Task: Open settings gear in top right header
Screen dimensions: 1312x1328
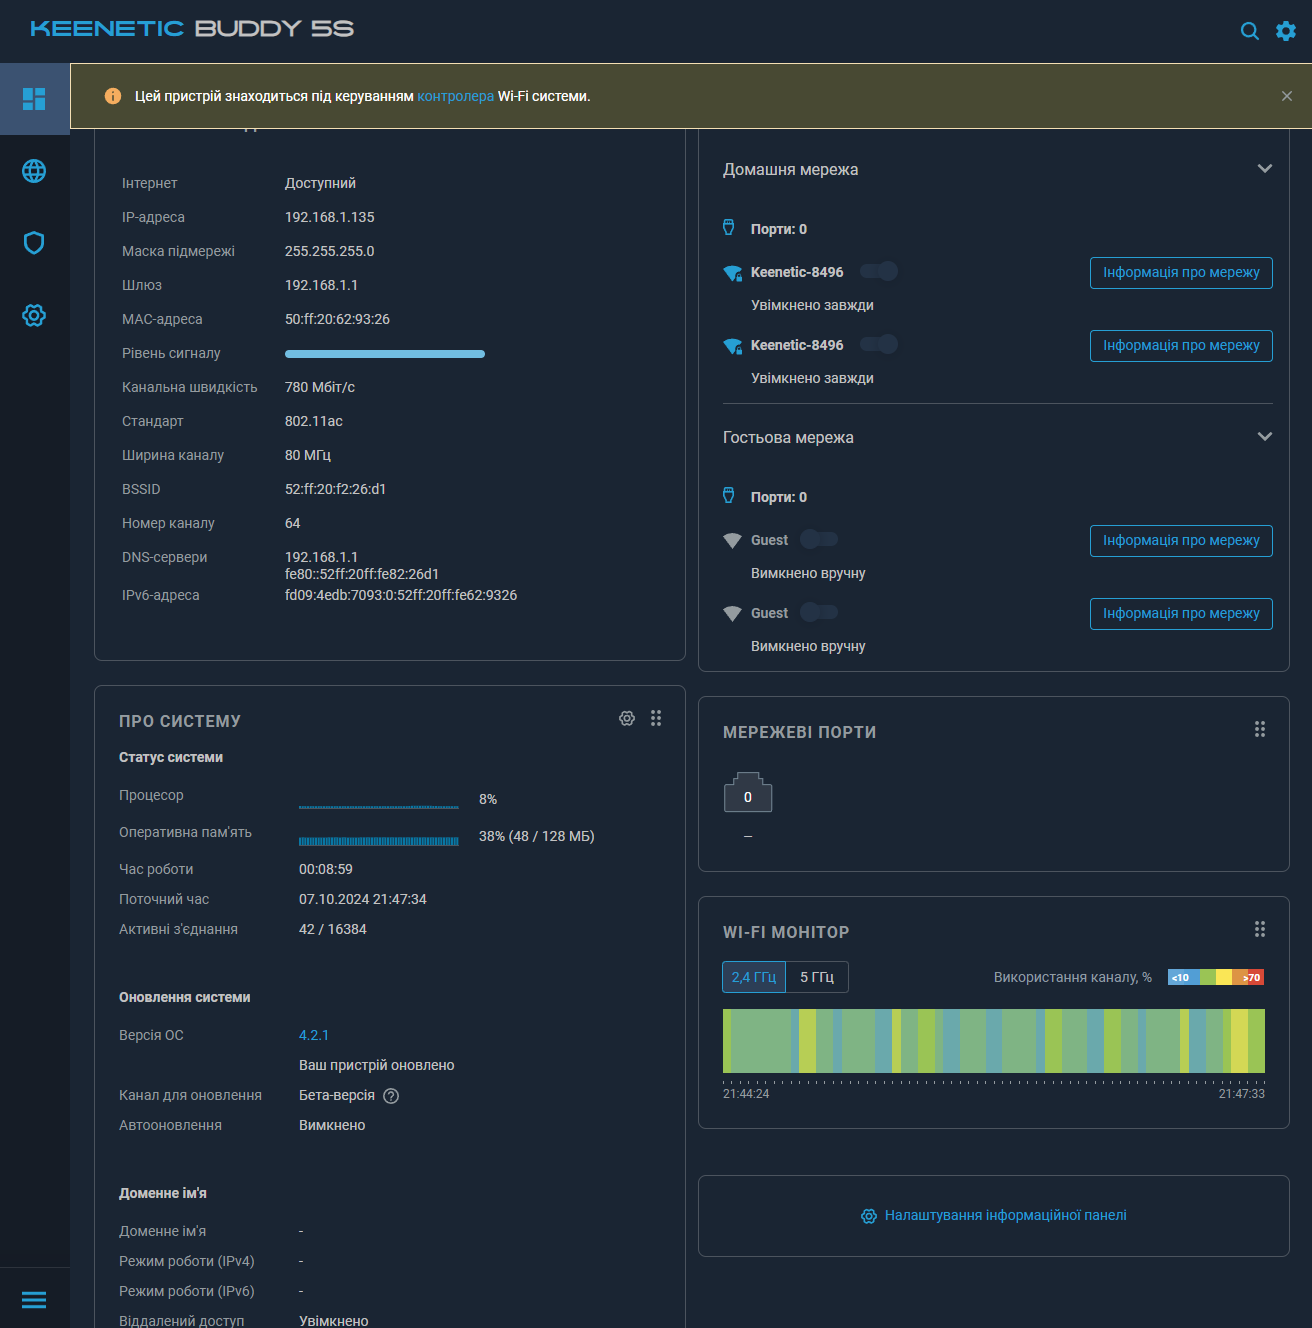Action: click(1286, 31)
